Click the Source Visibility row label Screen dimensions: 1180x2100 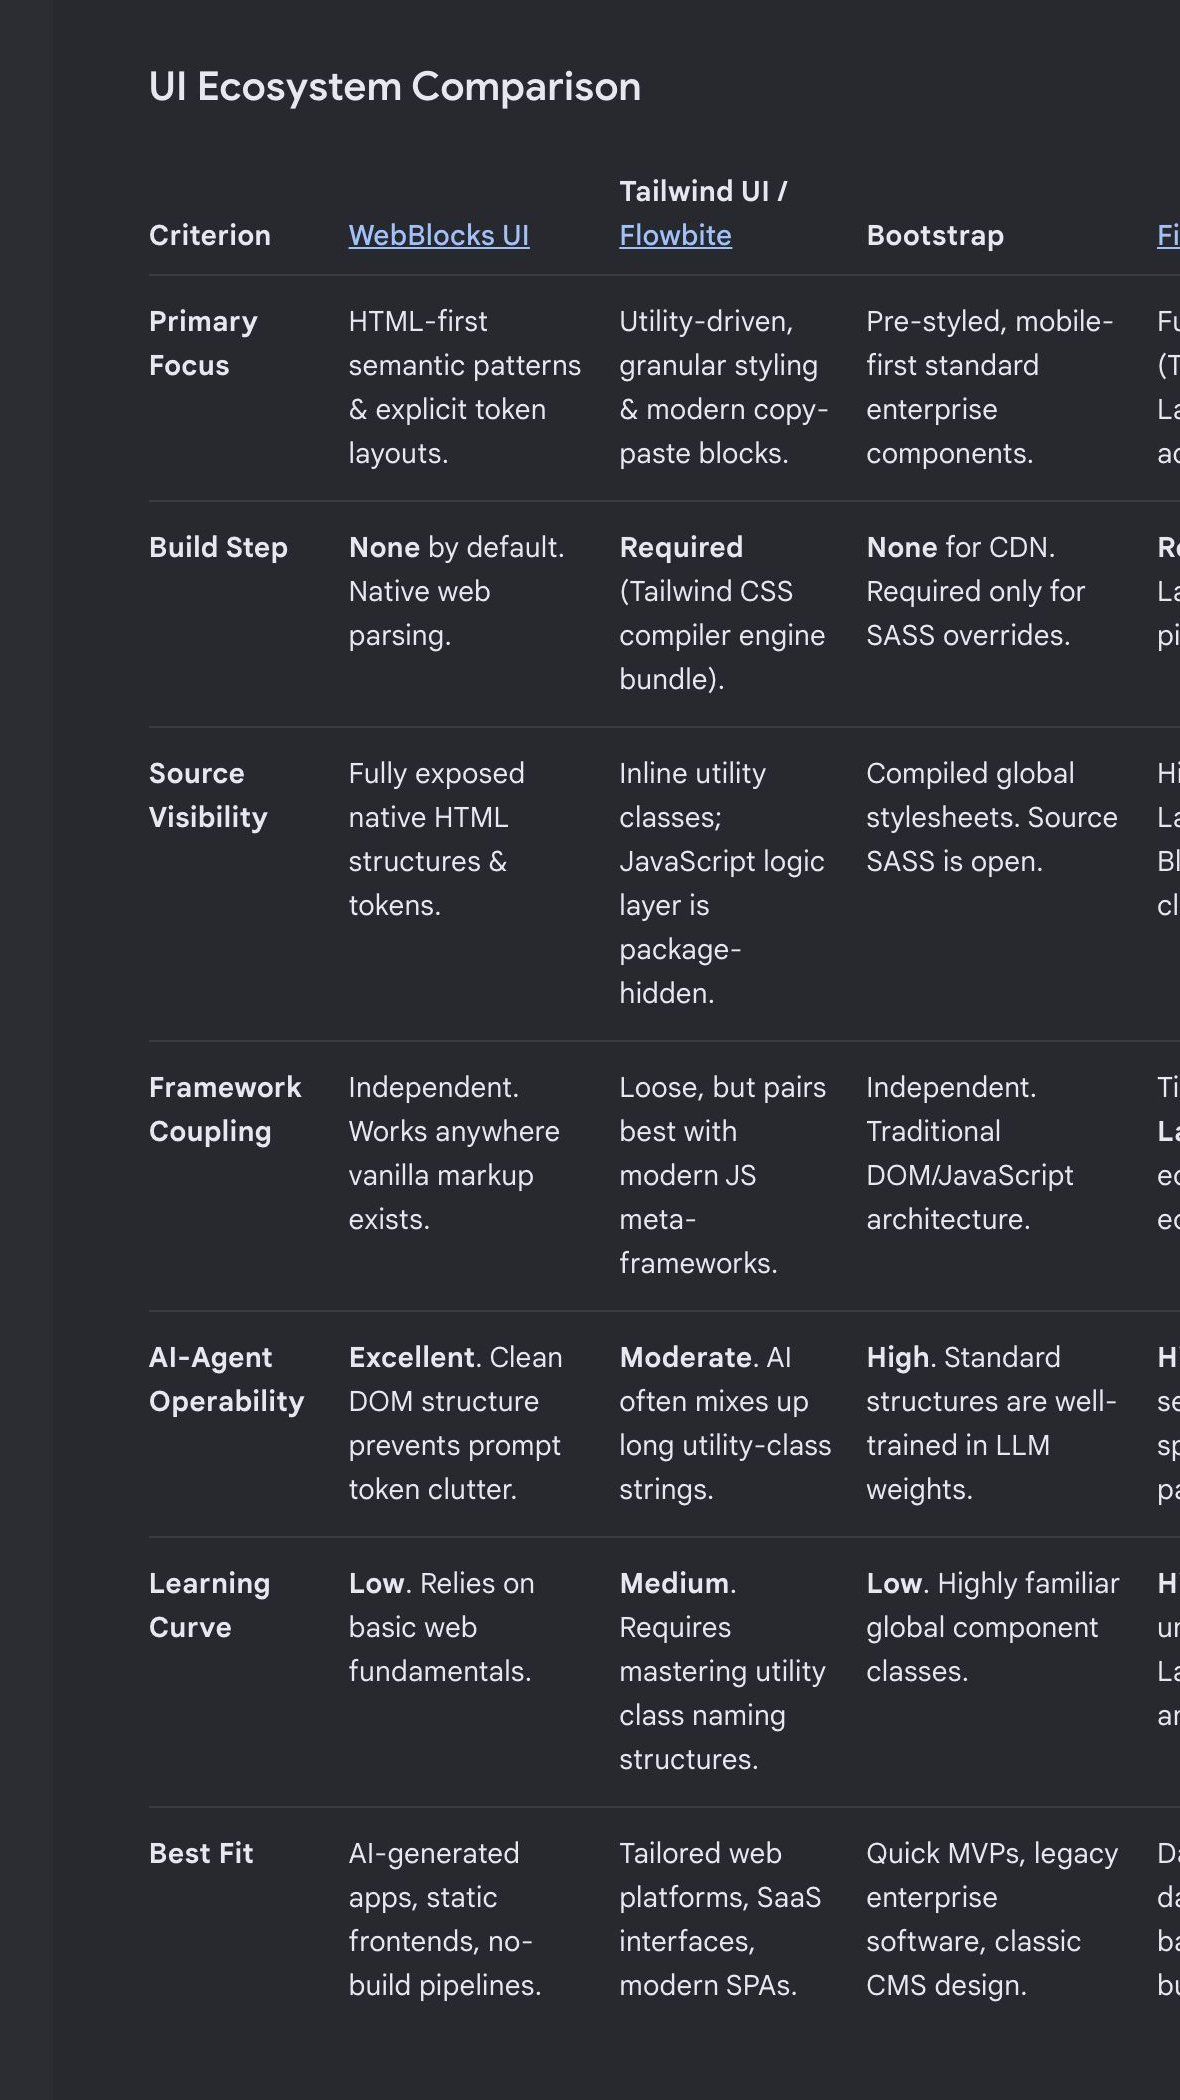coord(208,795)
